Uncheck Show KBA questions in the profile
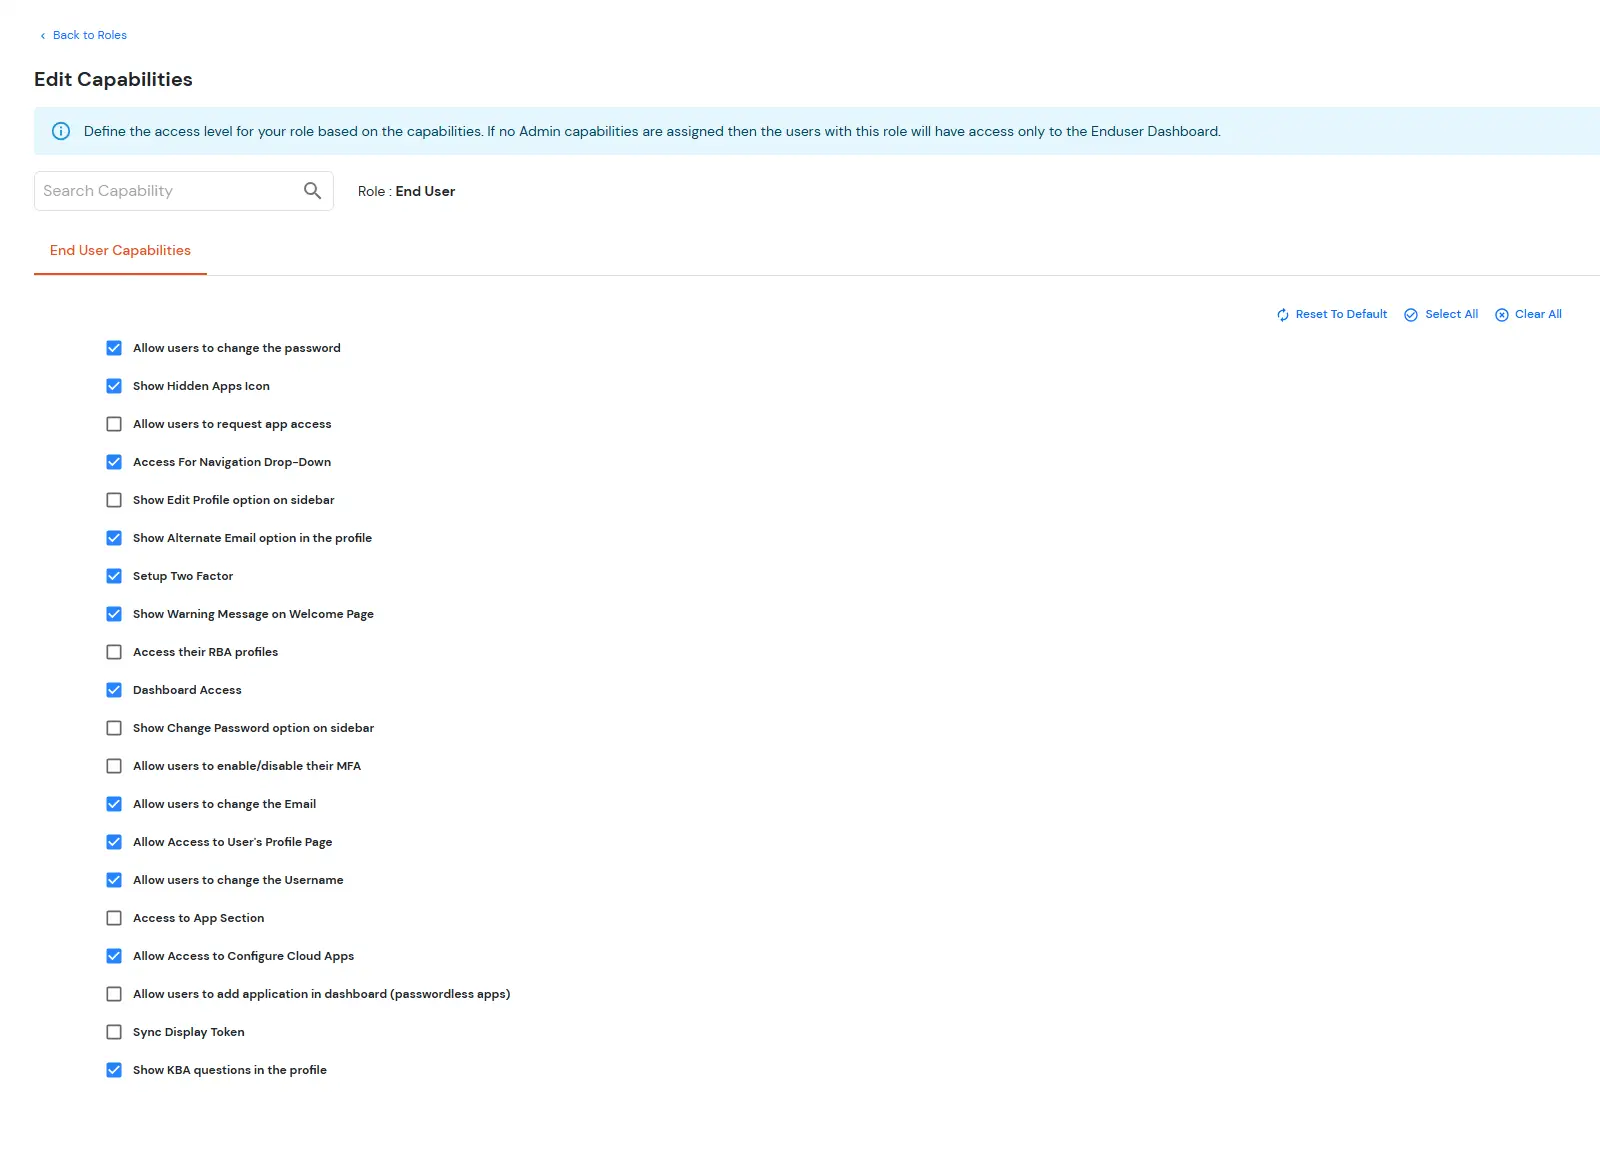 114,1070
